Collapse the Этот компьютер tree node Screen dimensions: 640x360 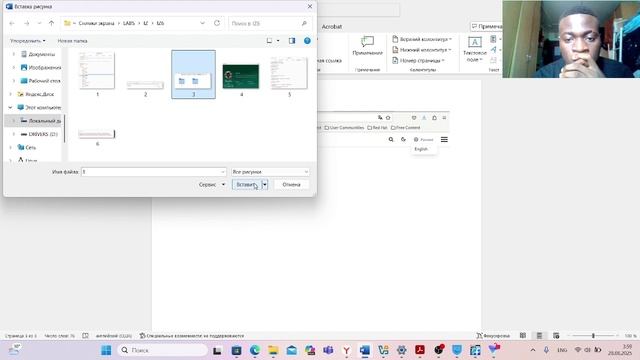click(x=10, y=107)
